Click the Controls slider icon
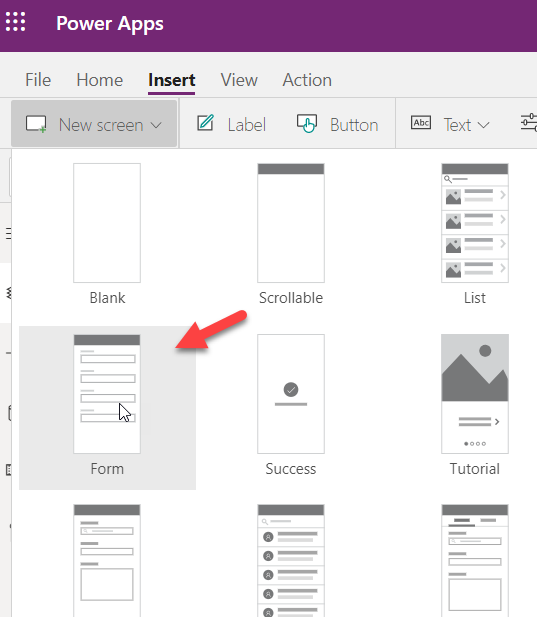The image size is (537, 617). pos(529,123)
